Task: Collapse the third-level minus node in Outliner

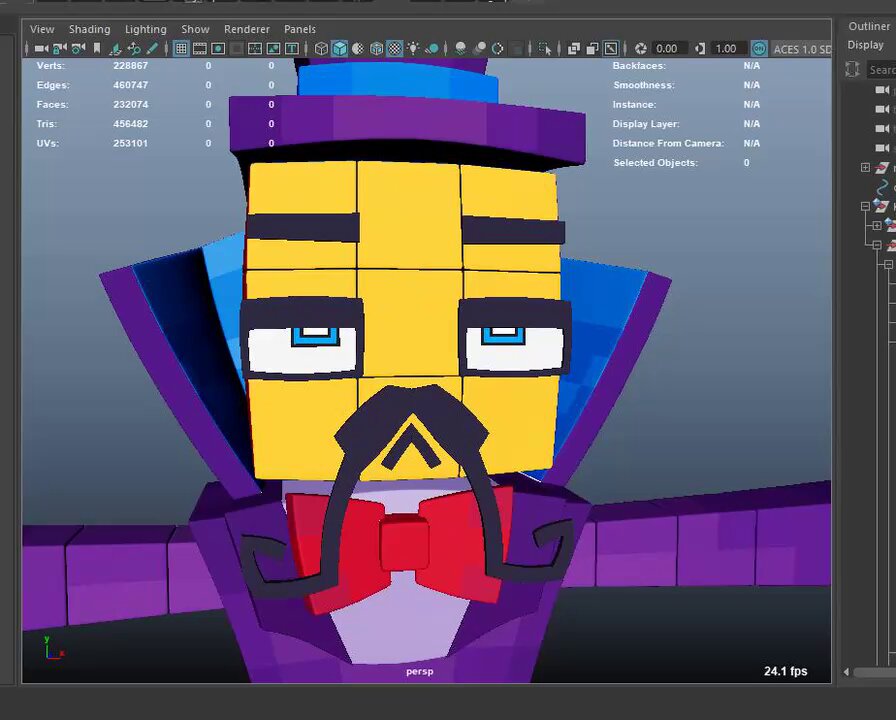Action: (x=888, y=265)
